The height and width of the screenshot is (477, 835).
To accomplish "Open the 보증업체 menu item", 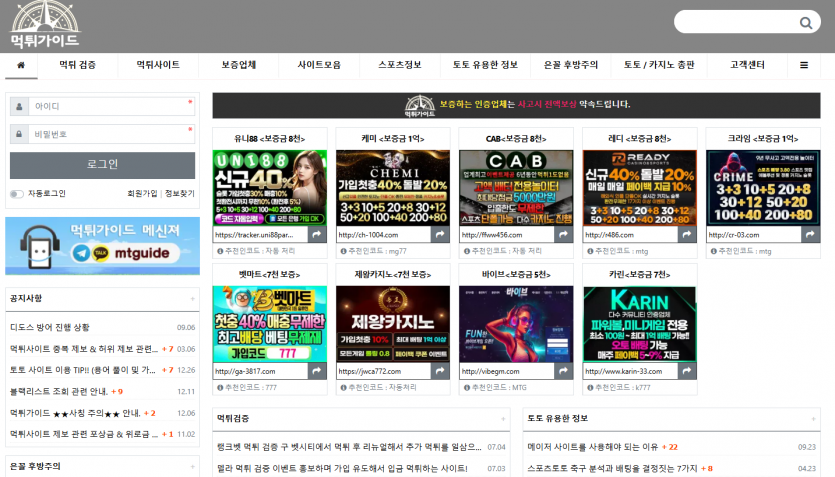I will pos(239,65).
